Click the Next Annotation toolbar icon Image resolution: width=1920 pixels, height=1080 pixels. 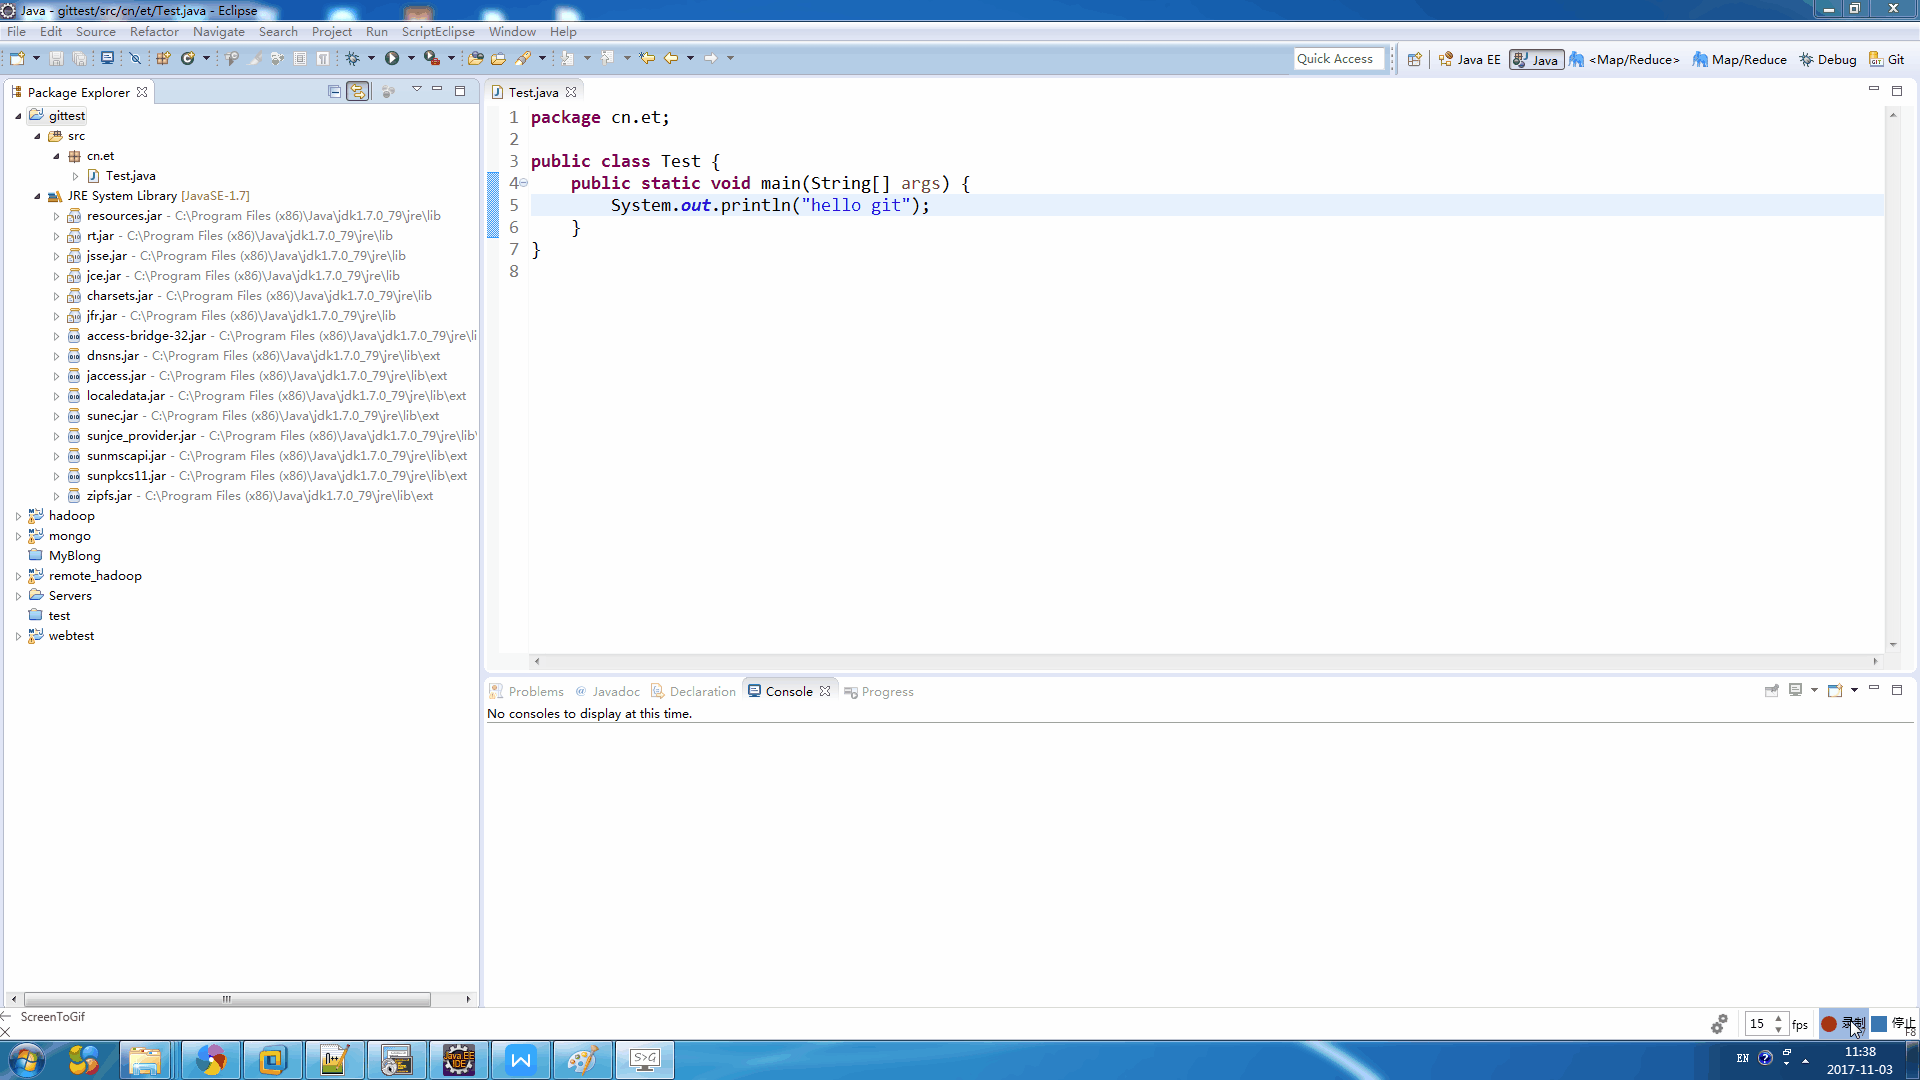point(567,58)
